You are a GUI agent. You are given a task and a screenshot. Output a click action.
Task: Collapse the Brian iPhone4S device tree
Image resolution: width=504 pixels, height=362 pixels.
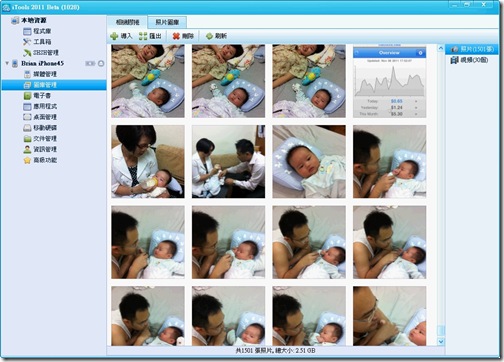[x=7, y=63]
